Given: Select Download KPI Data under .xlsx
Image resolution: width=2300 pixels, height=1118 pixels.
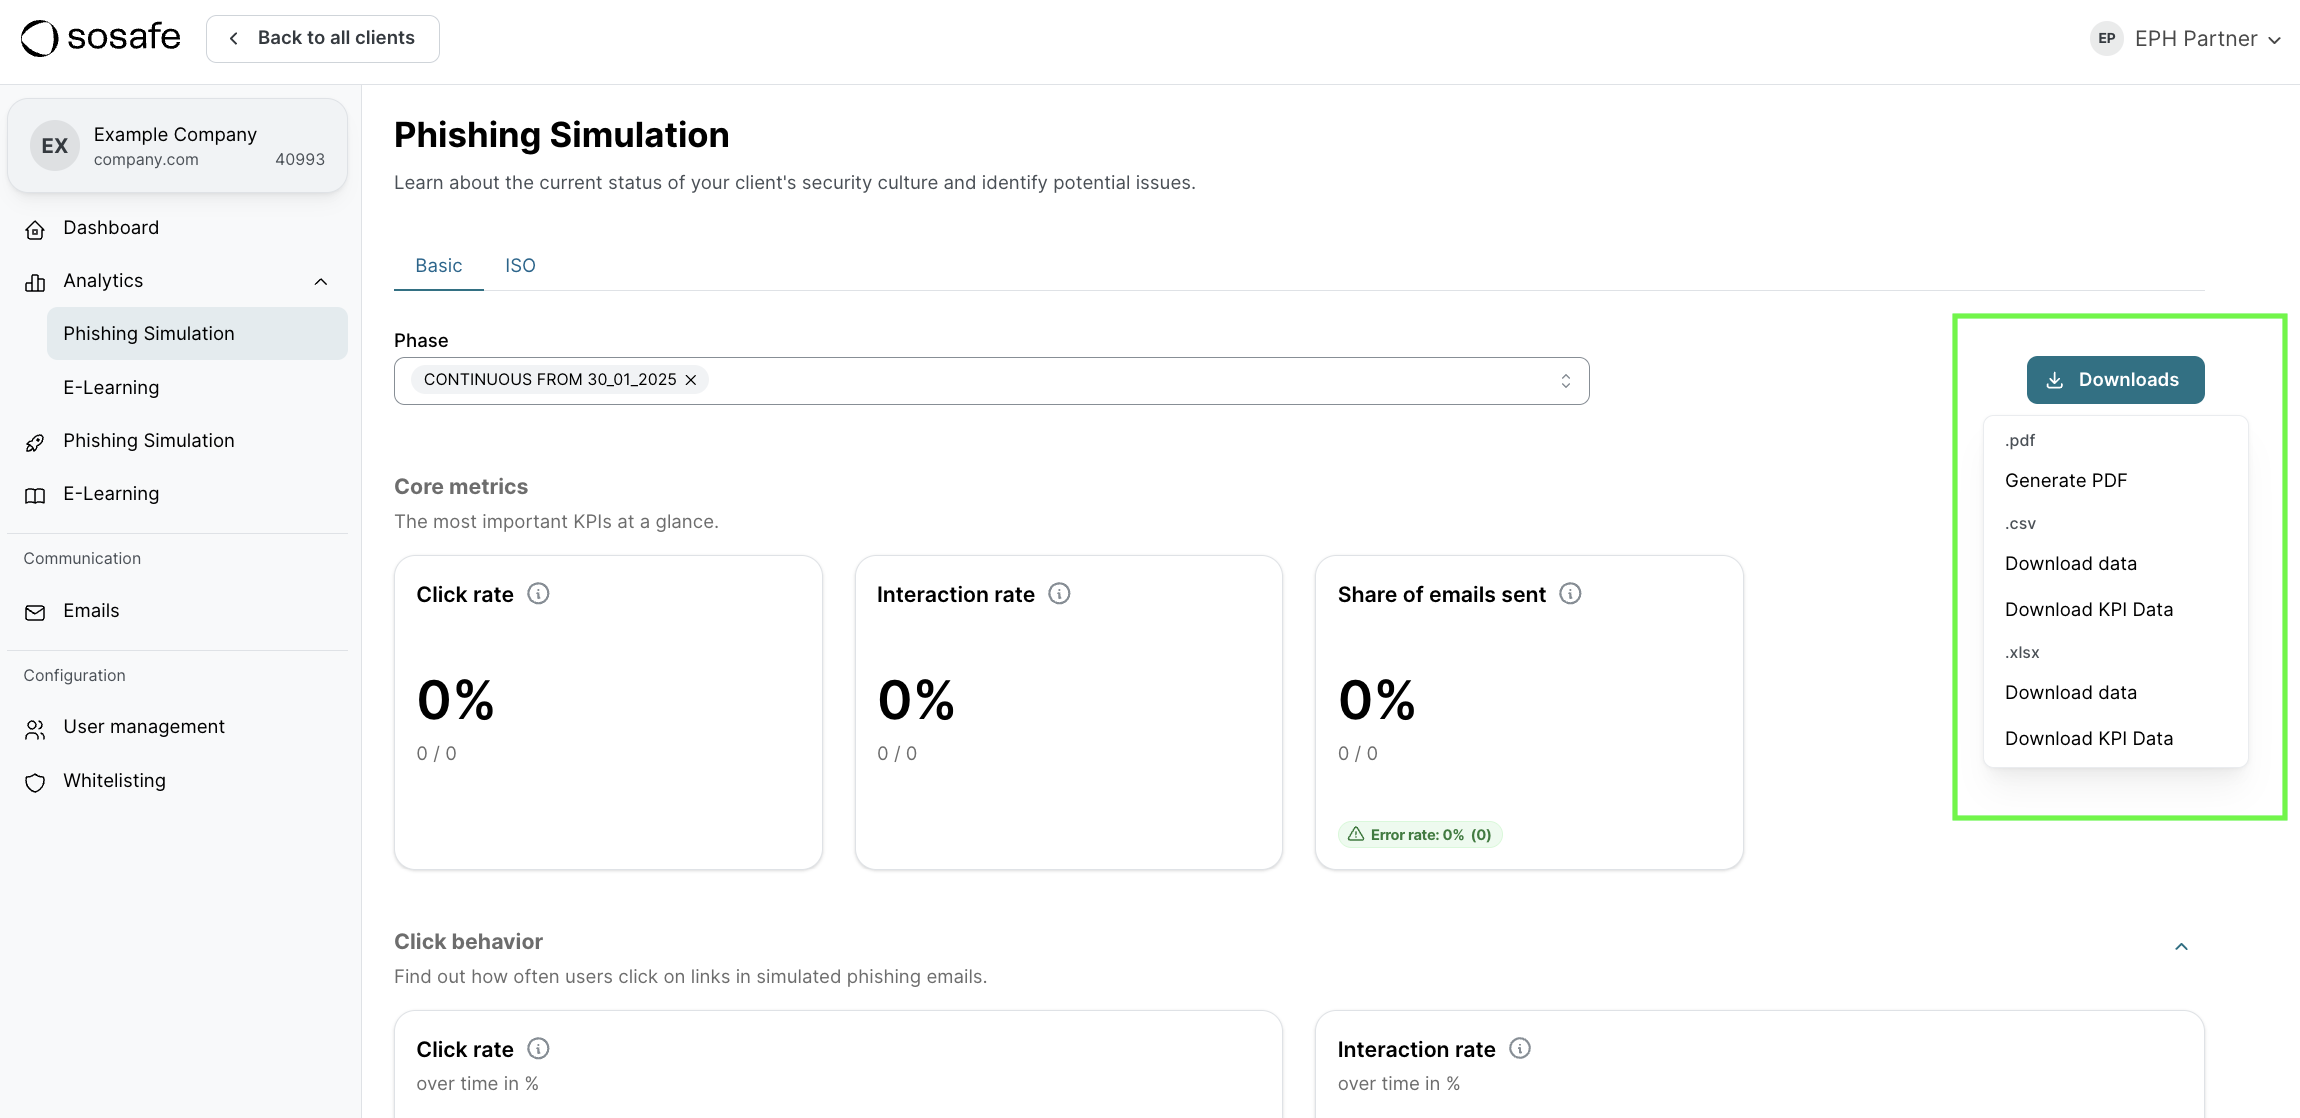Looking at the screenshot, I should click(2088, 739).
